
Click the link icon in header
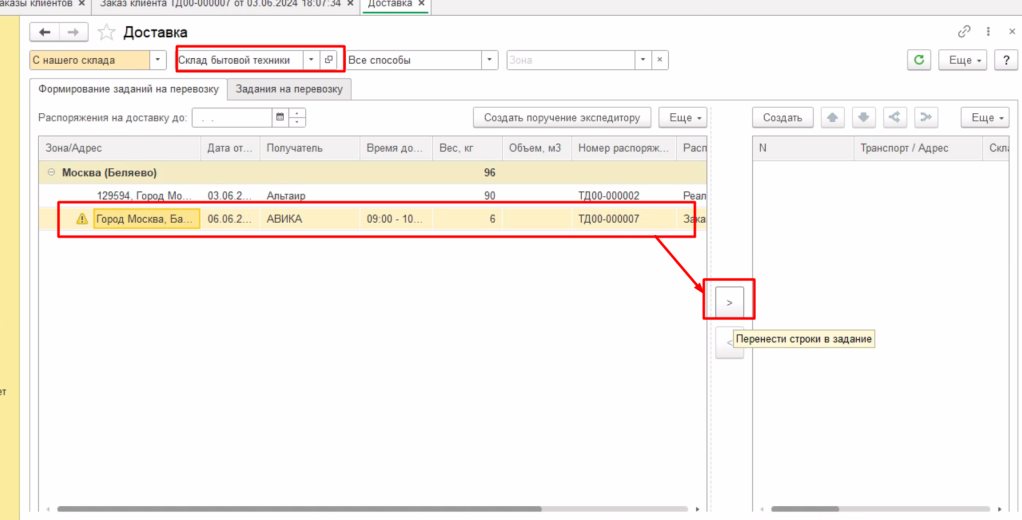click(965, 32)
